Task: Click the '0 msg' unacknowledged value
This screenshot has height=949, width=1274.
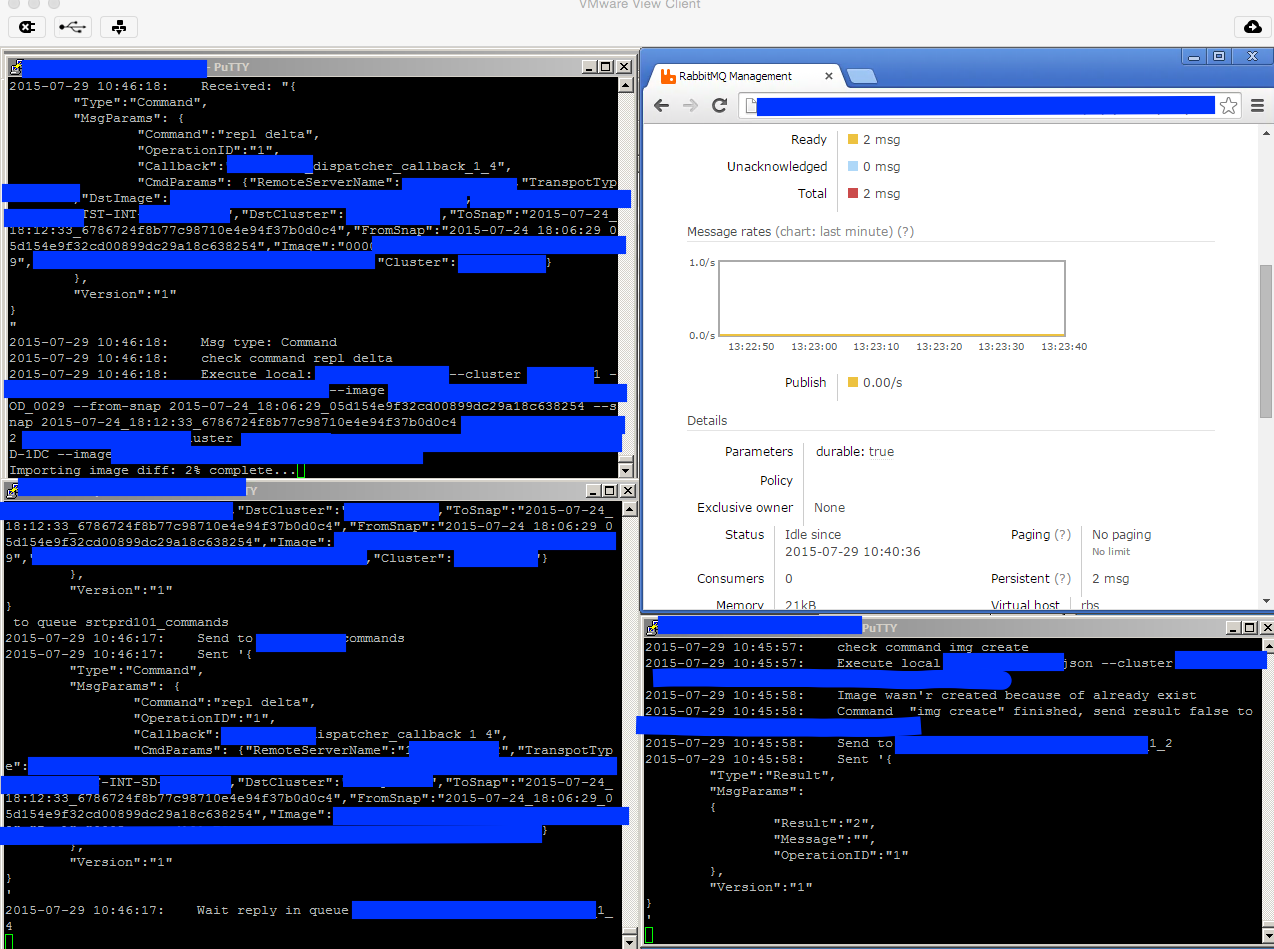Action: click(881, 167)
